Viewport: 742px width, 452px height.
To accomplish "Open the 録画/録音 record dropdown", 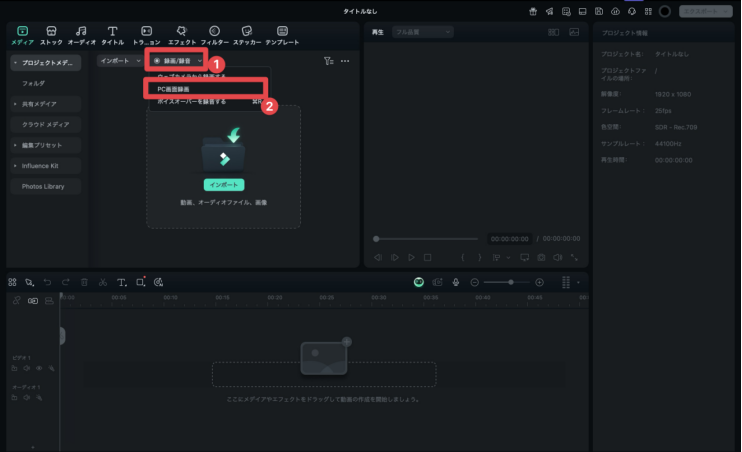I will tap(177, 61).
